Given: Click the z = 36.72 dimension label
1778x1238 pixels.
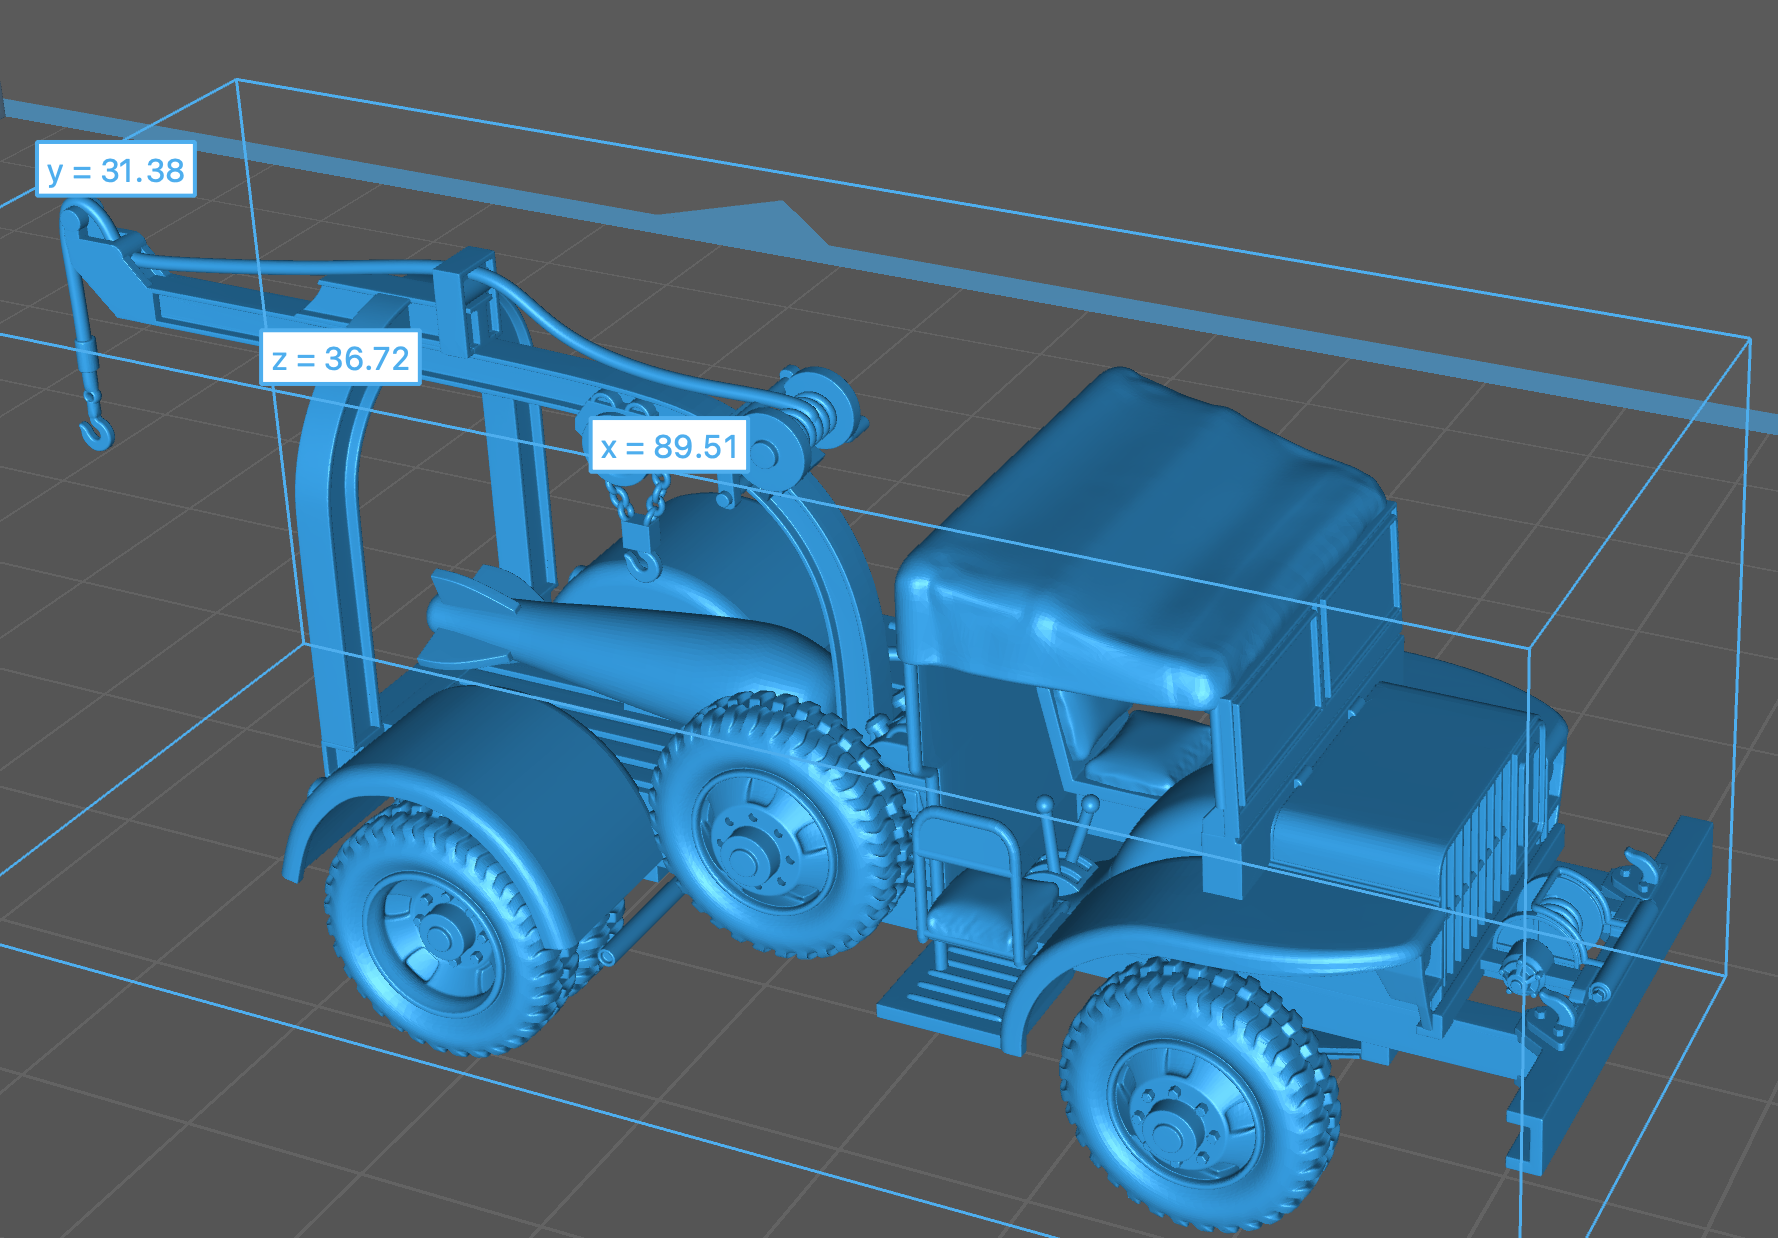Looking at the screenshot, I should click(x=340, y=358).
